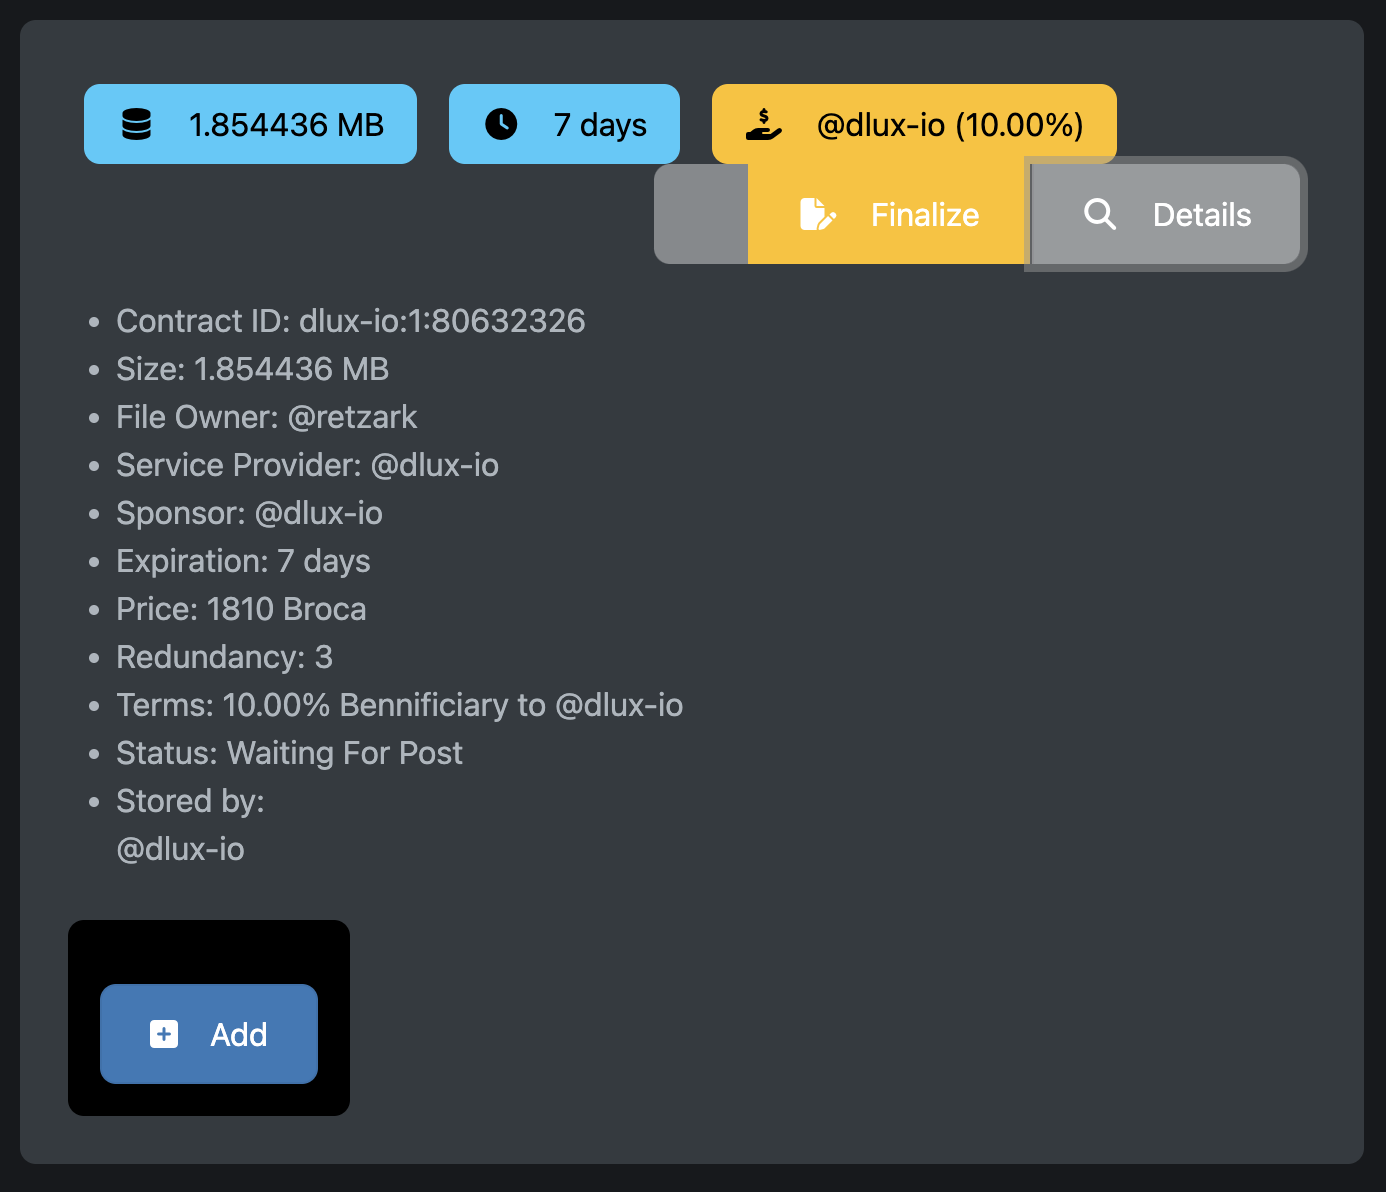Screen dimensions: 1386x1192
Task: Click the database storage size icon
Action: [136, 124]
